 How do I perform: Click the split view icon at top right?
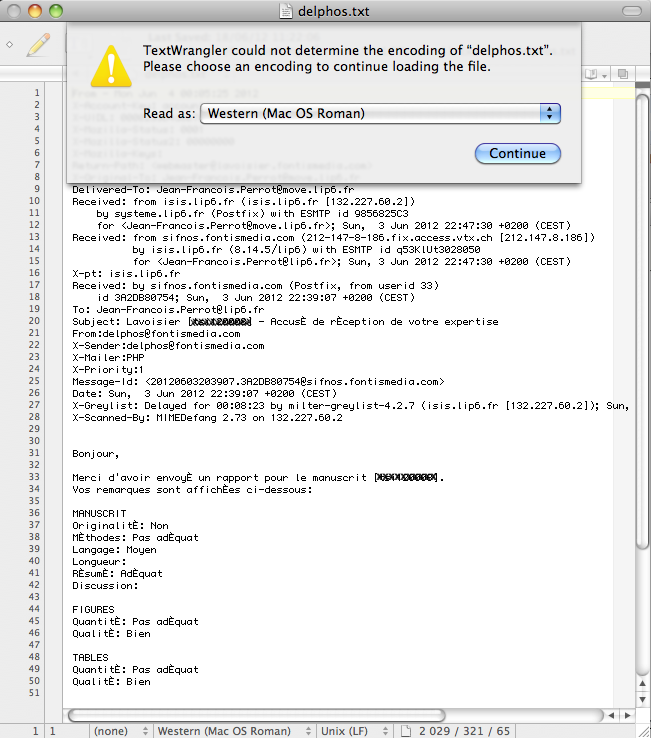623,75
